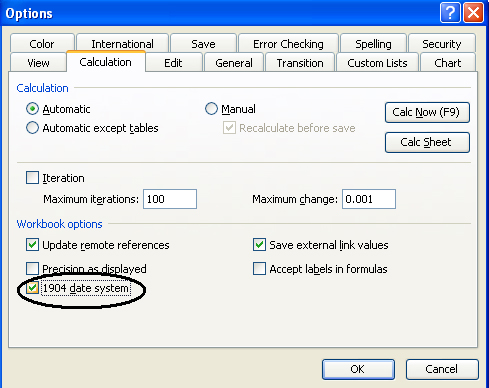Enable Precision as displayed
489x388 pixels.
(32, 268)
